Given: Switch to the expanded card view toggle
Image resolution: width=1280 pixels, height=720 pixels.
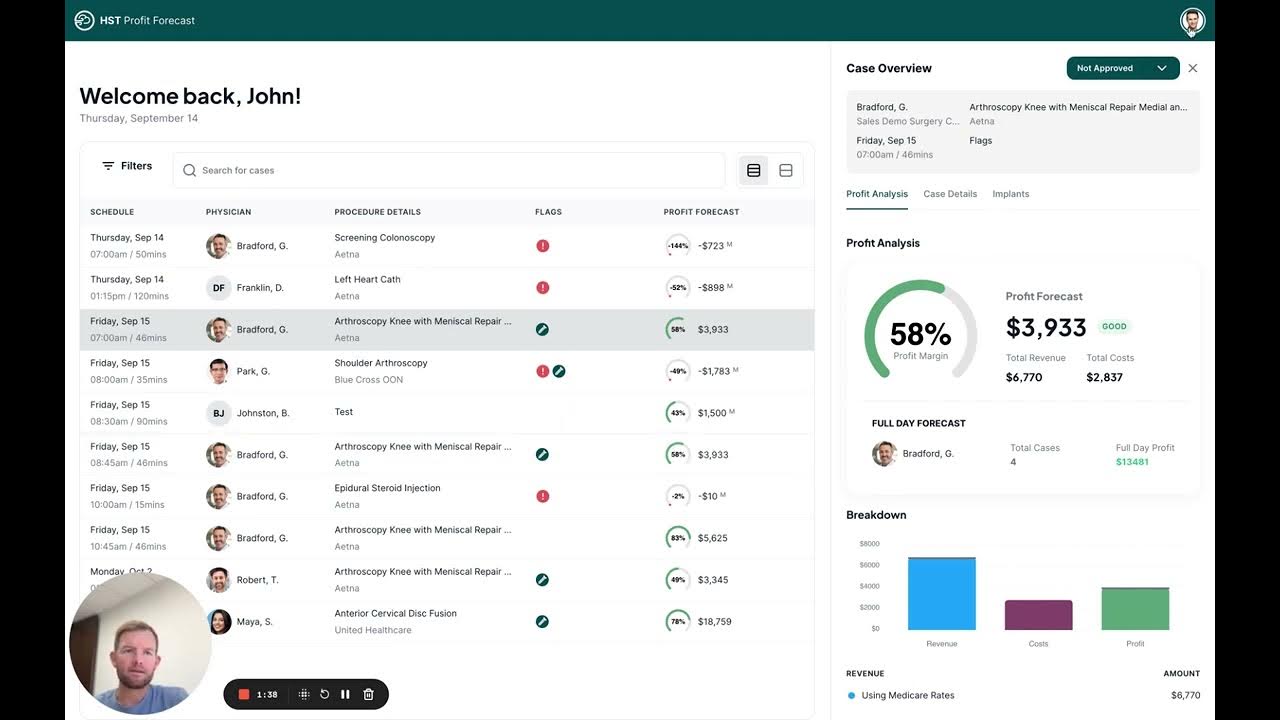Looking at the screenshot, I should (x=786, y=171).
